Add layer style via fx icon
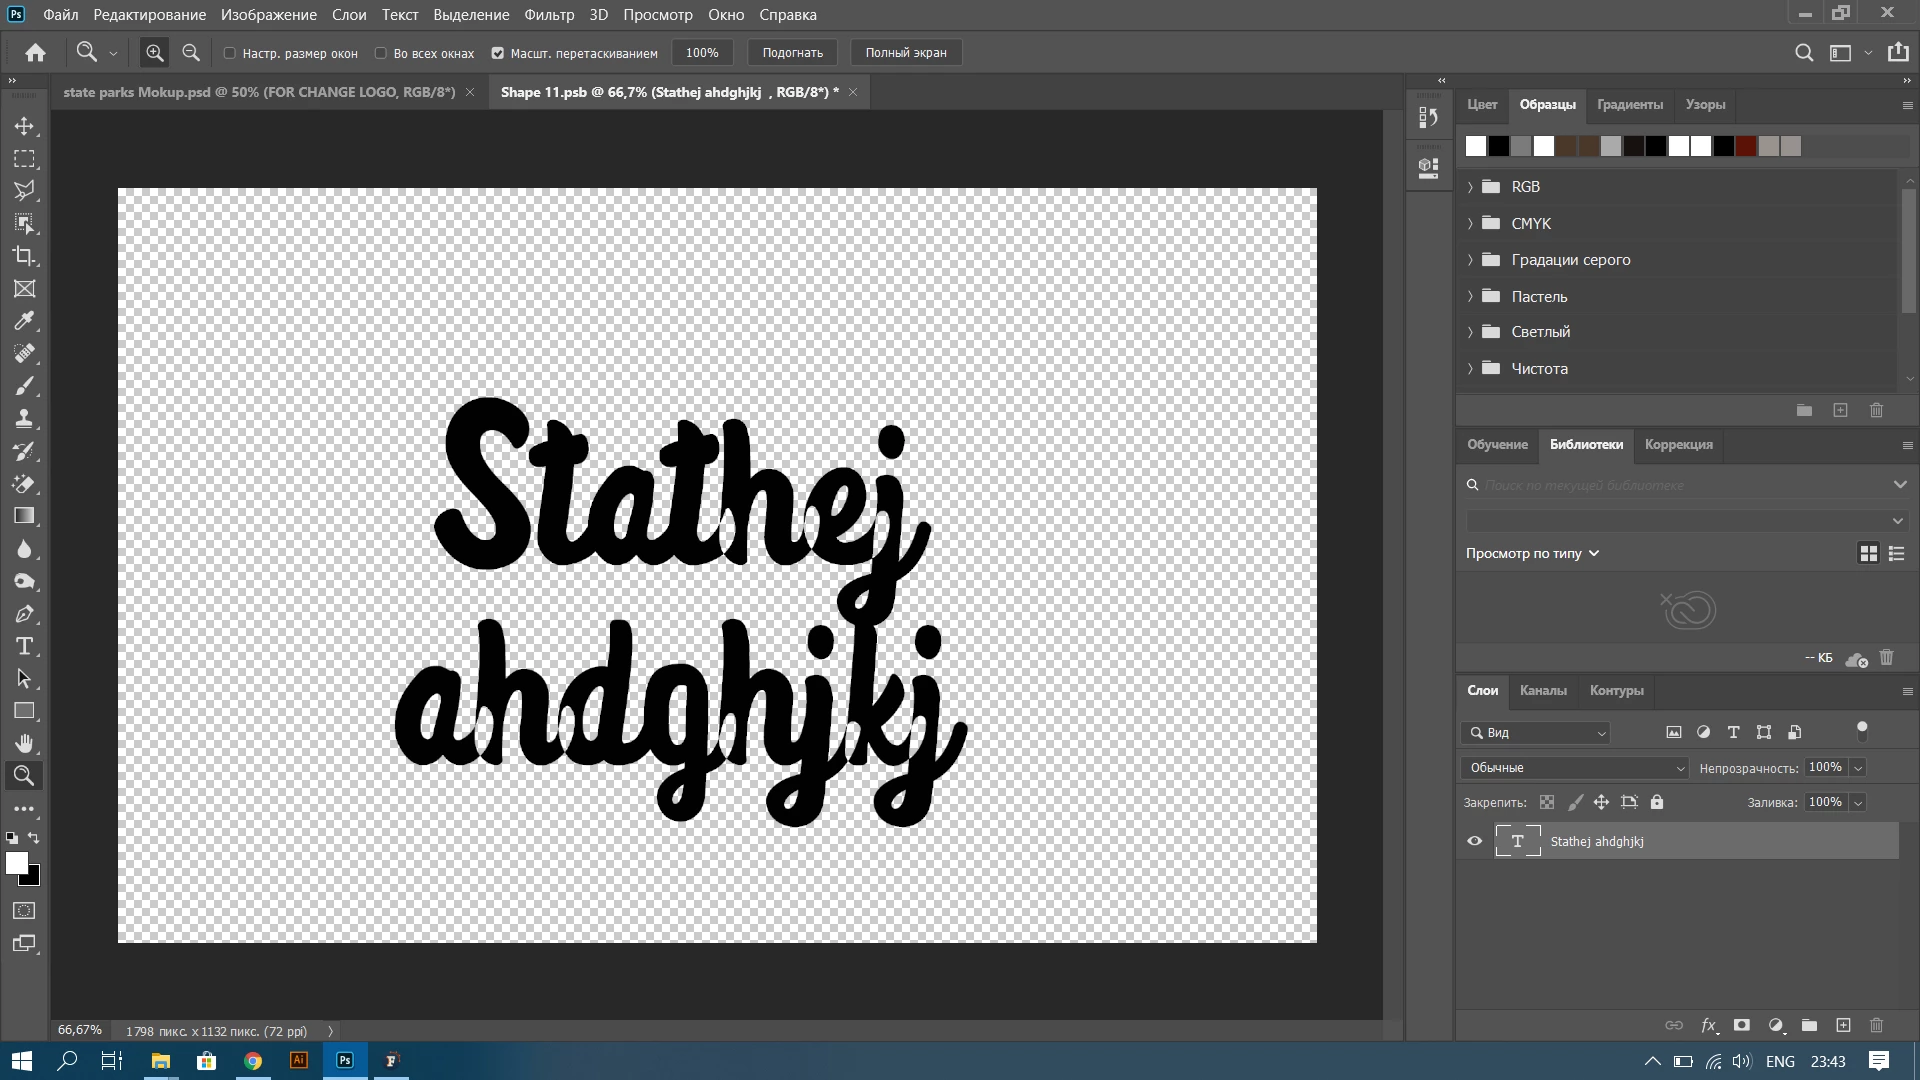Image resolution: width=1920 pixels, height=1080 pixels. pyautogui.click(x=1708, y=1025)
